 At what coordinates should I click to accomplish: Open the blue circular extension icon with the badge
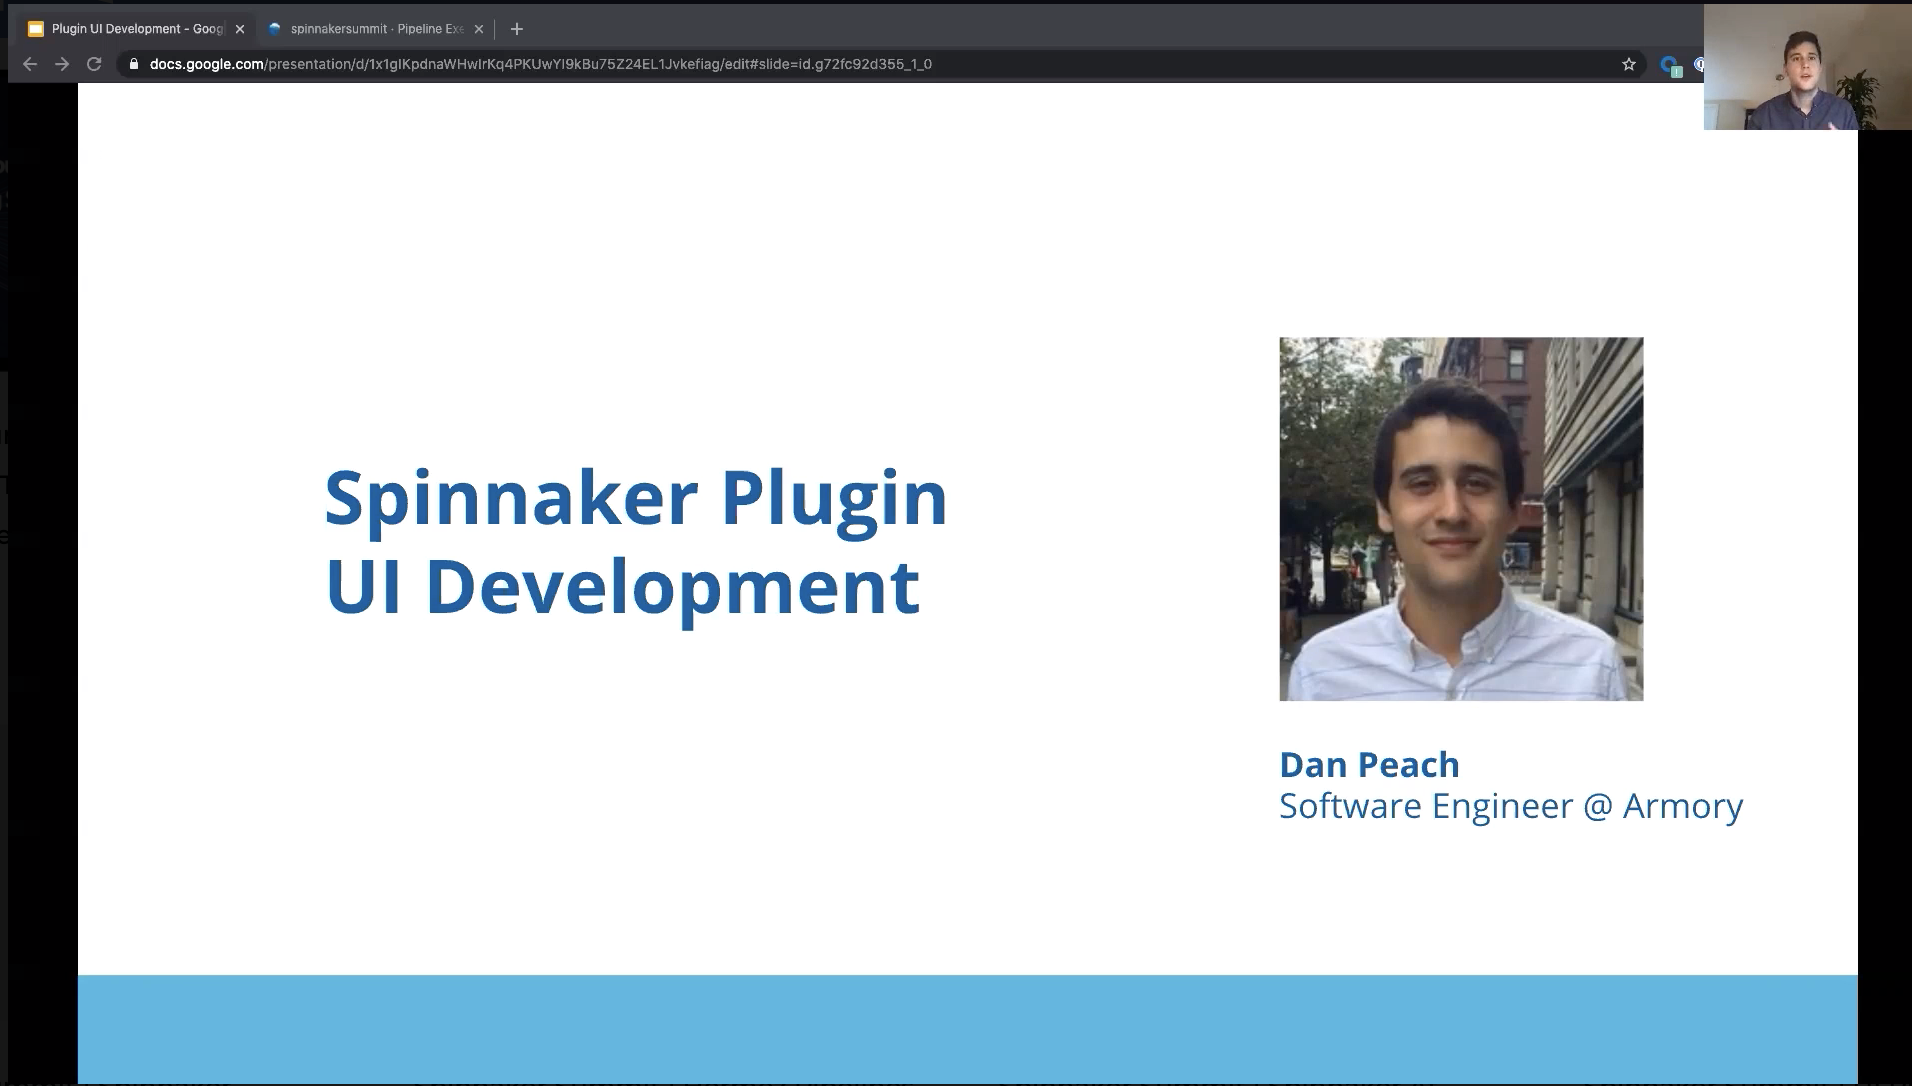(1670, 65)
